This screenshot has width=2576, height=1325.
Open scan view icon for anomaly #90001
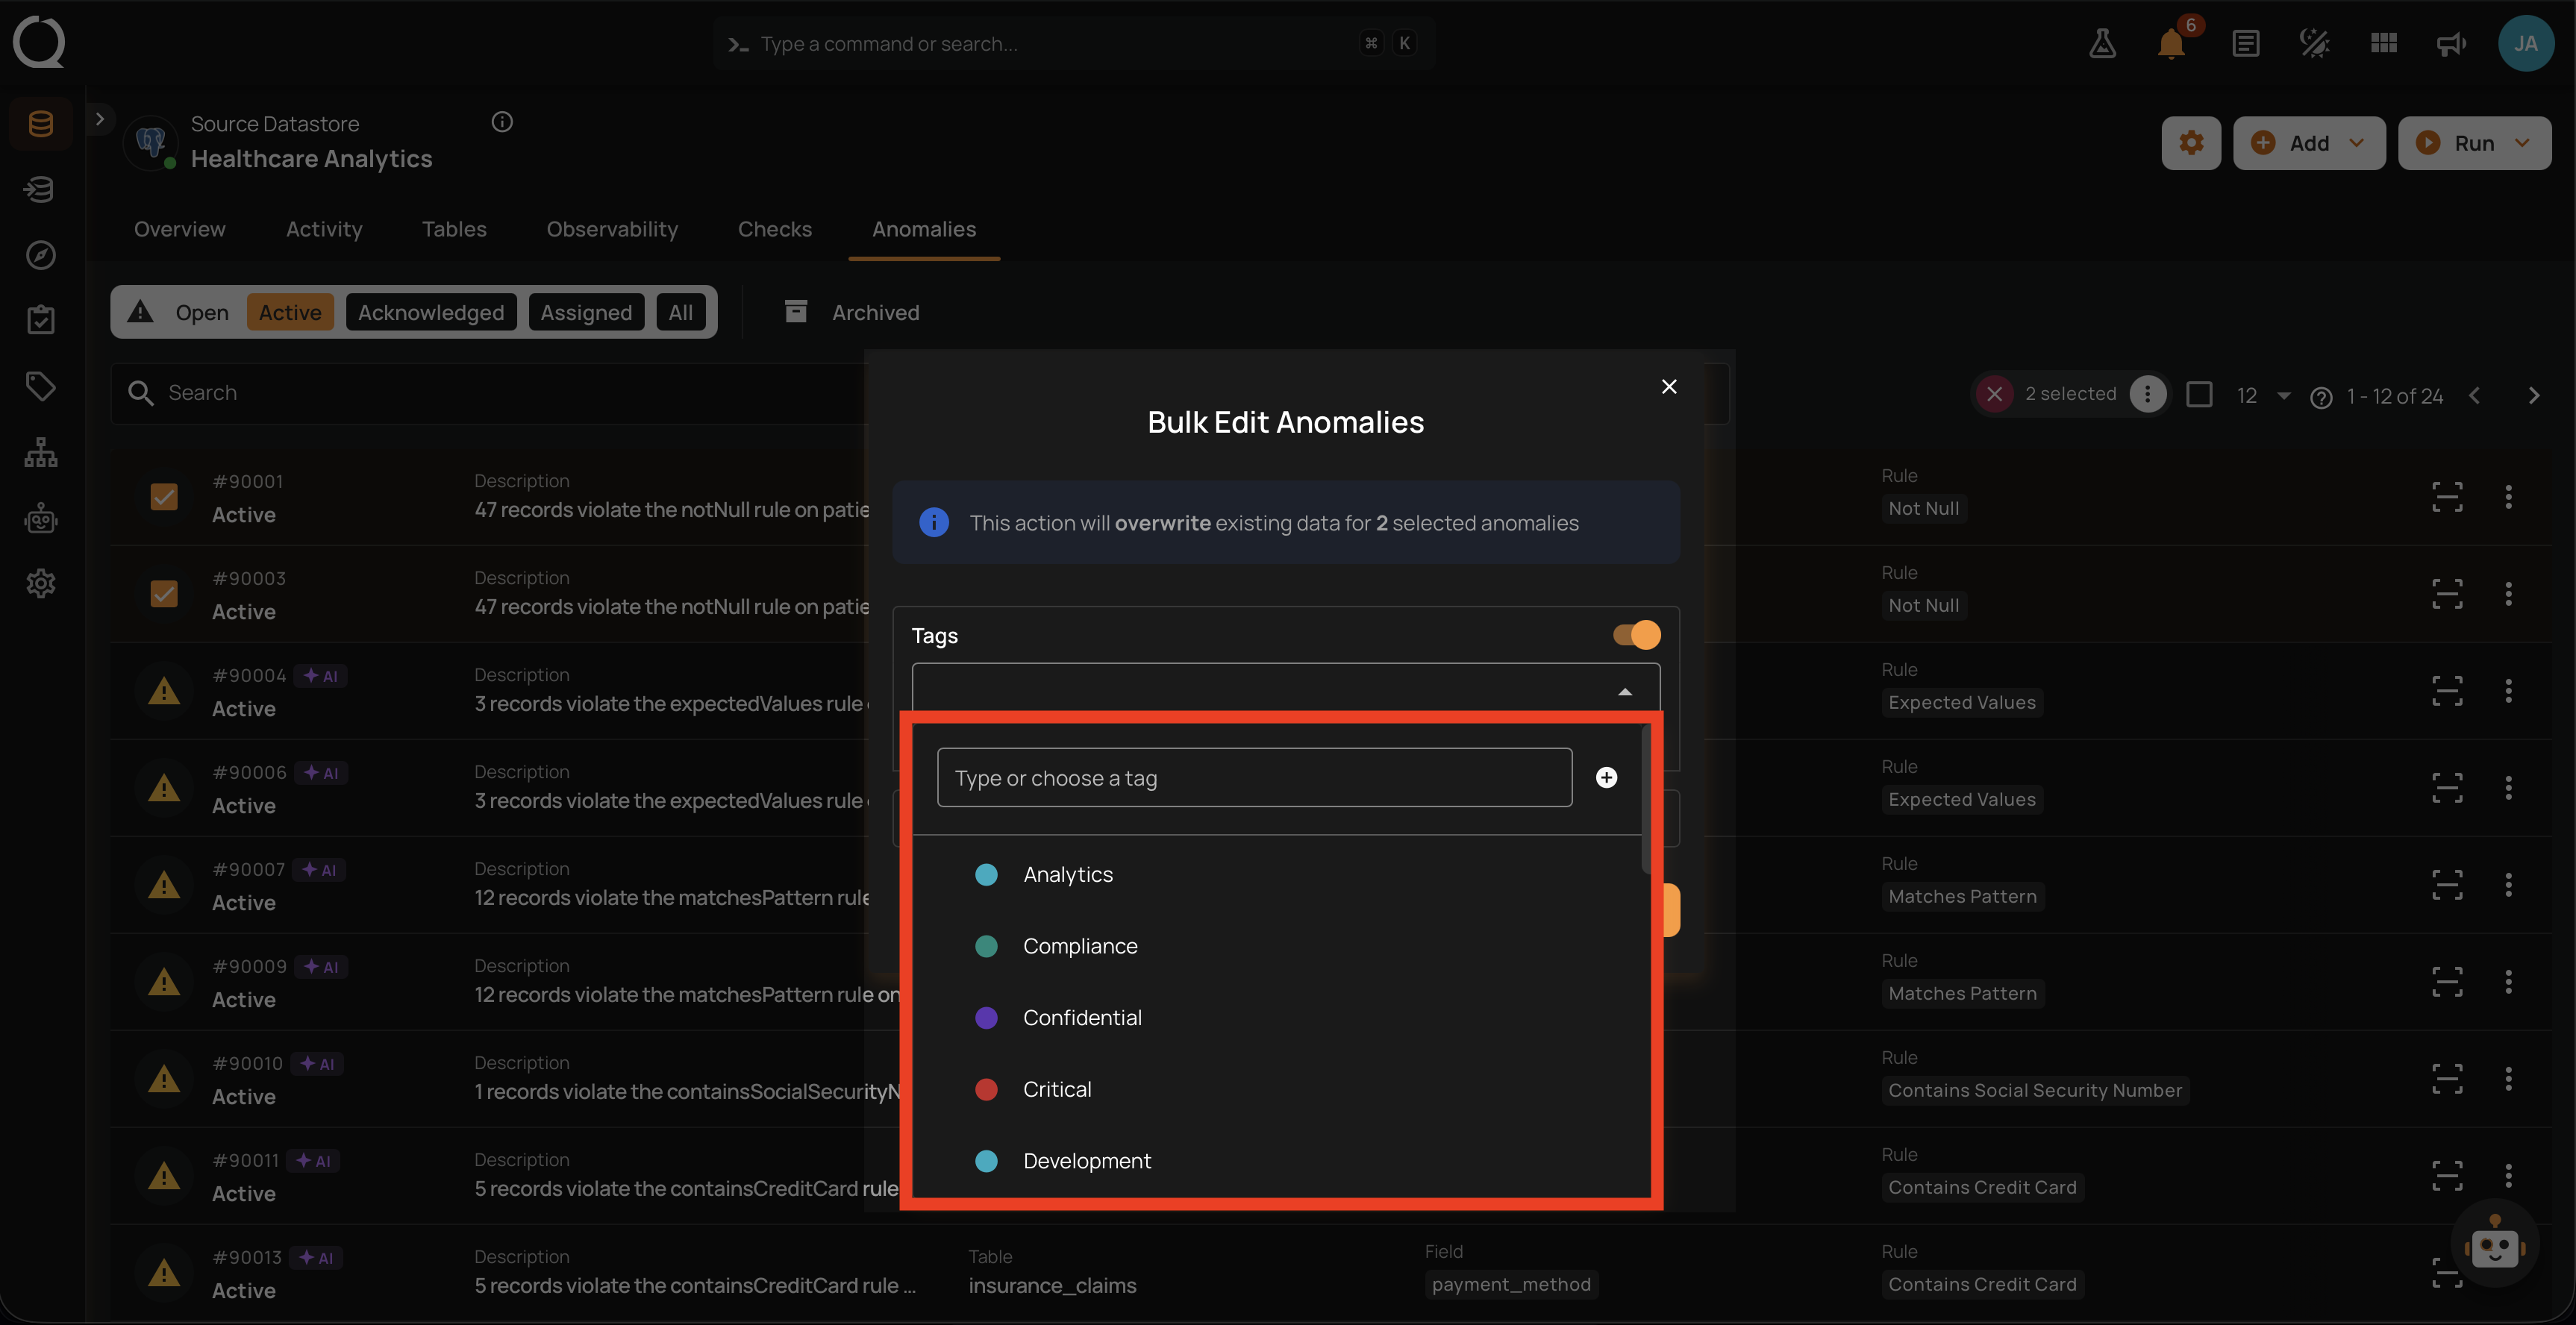point(2446,497)
